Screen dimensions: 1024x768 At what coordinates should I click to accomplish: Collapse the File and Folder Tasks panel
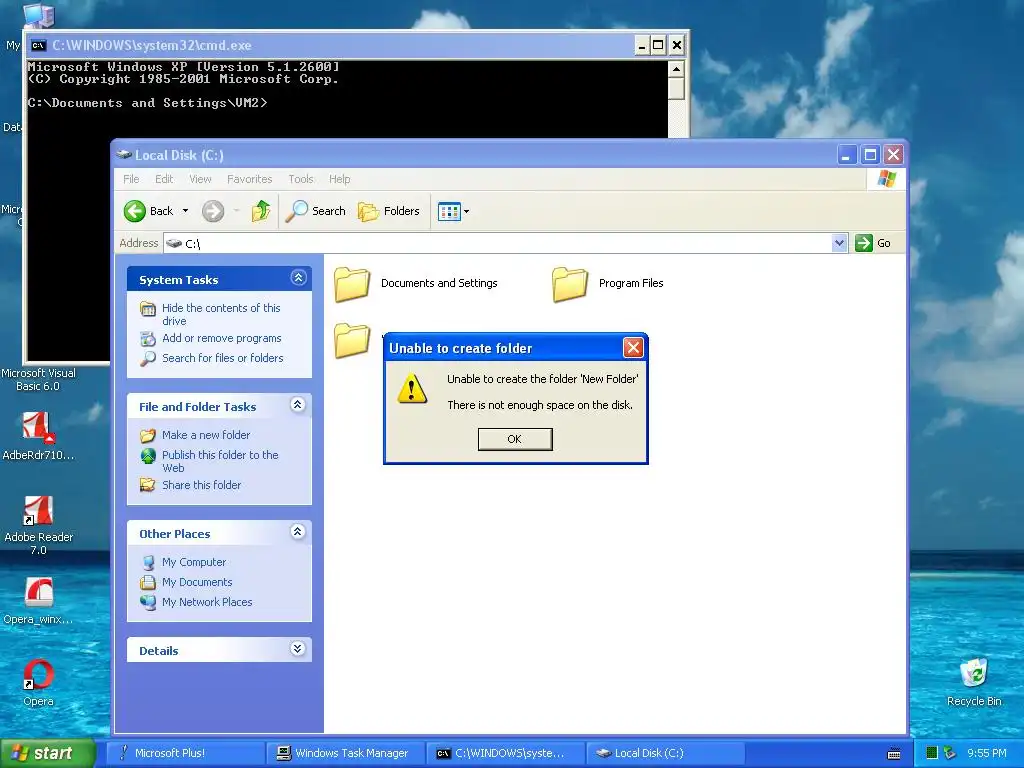coord(298,405)
